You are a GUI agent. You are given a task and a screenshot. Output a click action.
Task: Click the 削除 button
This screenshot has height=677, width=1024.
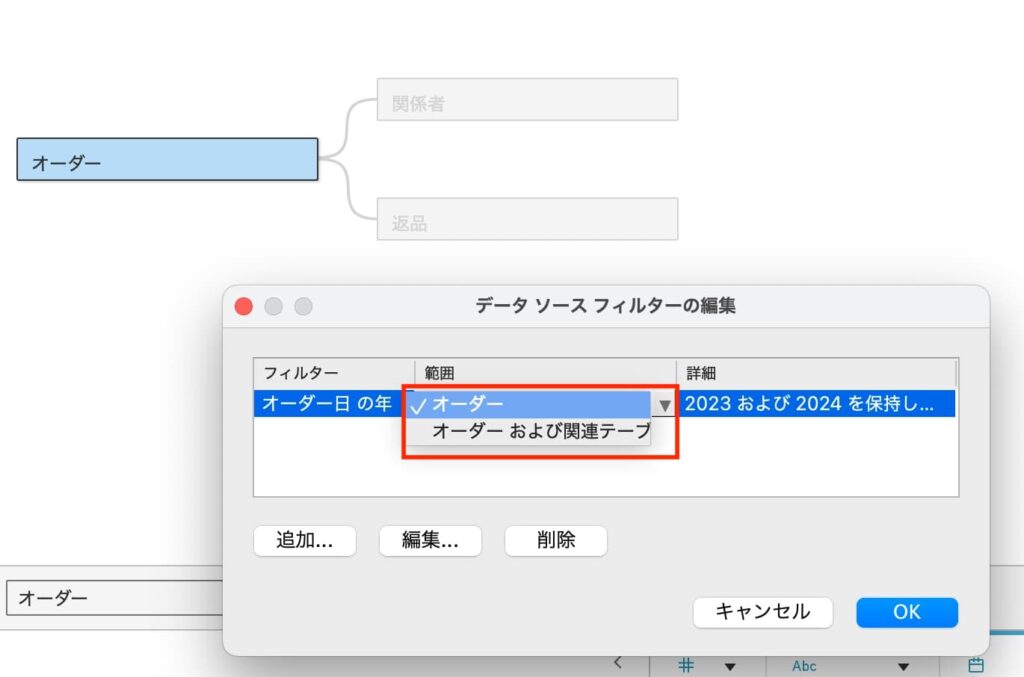pyautogui.click(x=555, y=541)
